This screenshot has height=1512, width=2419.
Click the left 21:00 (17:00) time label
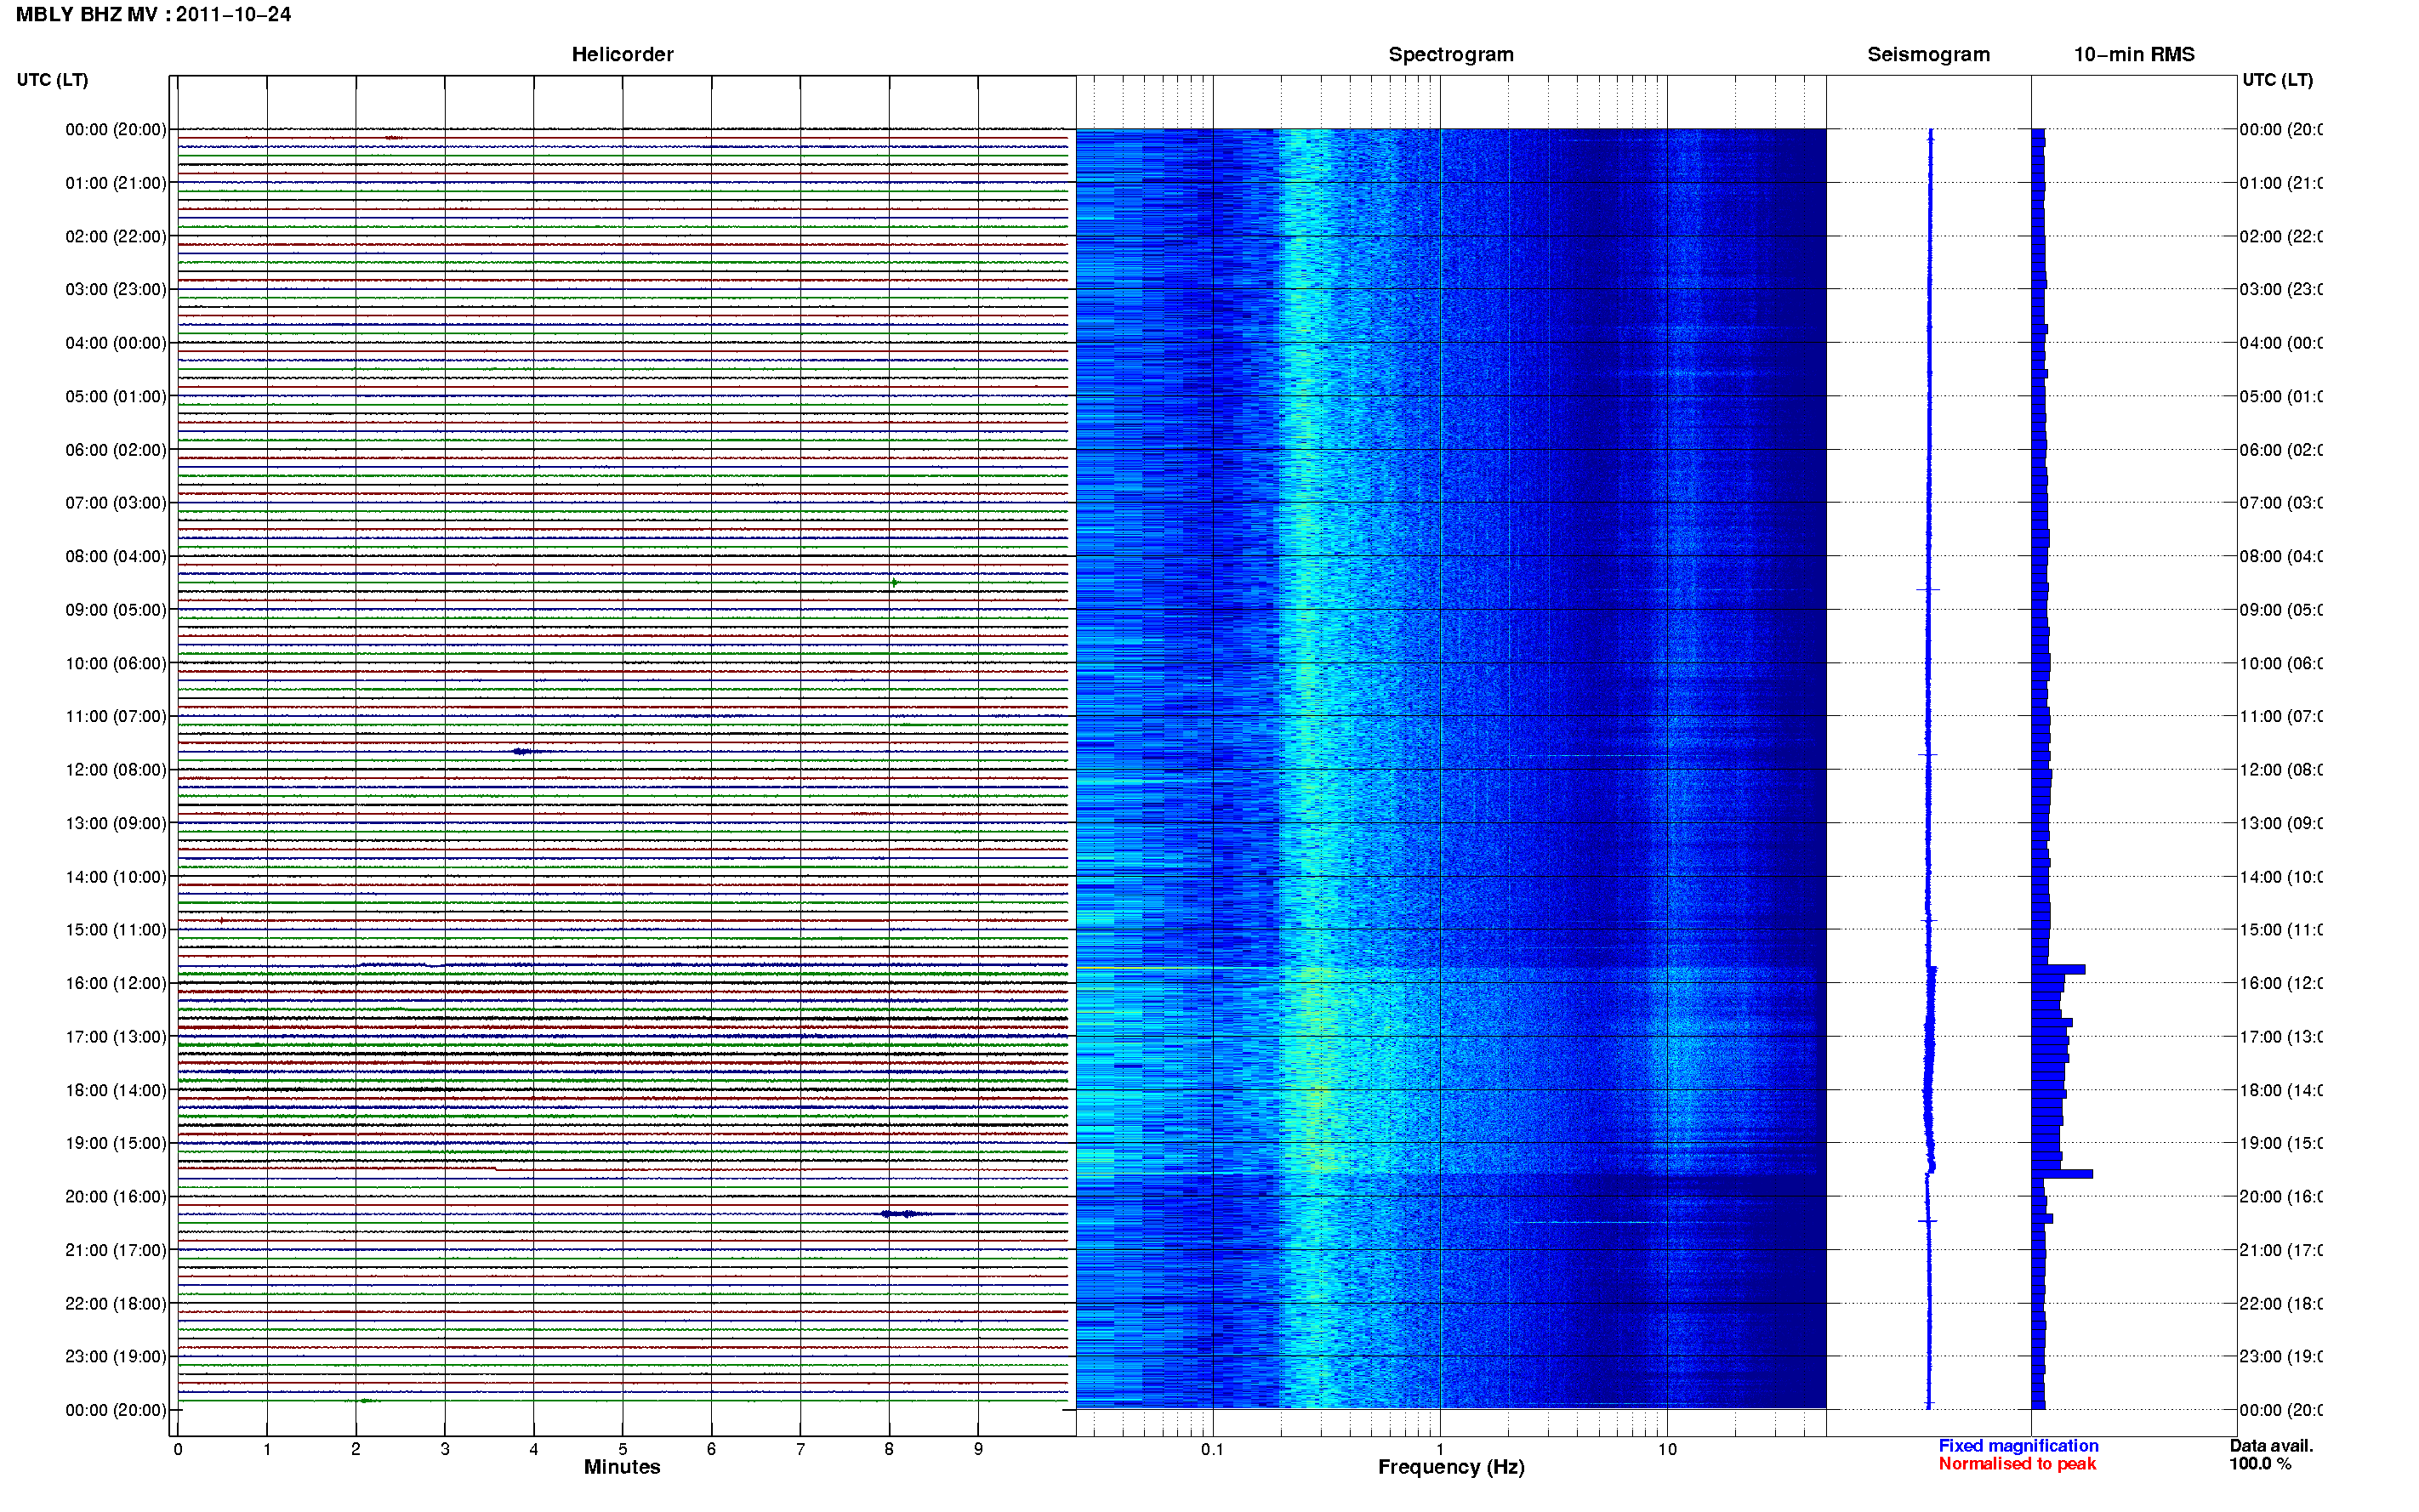[116, 1250]
